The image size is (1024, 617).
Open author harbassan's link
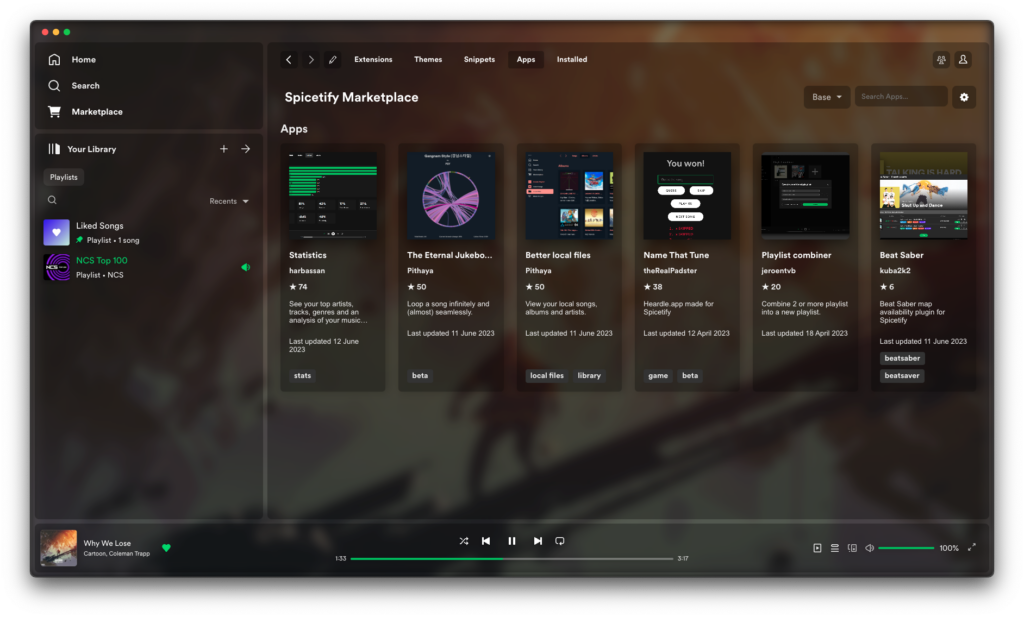(307, 270)
